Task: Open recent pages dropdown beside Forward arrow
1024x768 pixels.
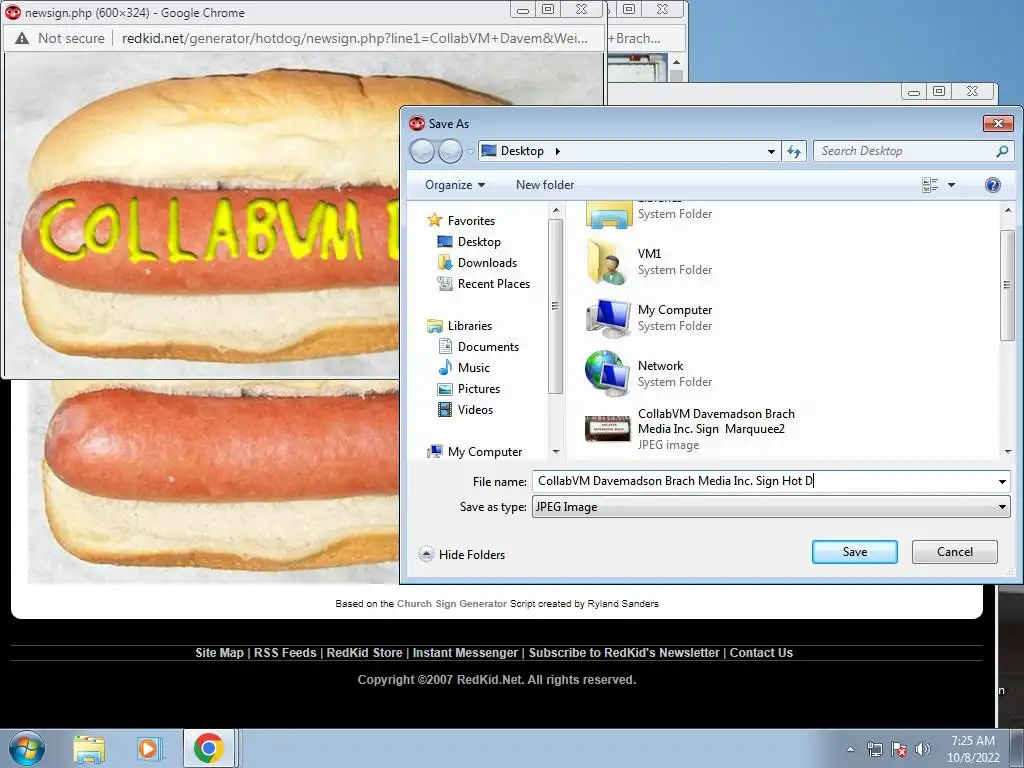Action: [470, 152]
